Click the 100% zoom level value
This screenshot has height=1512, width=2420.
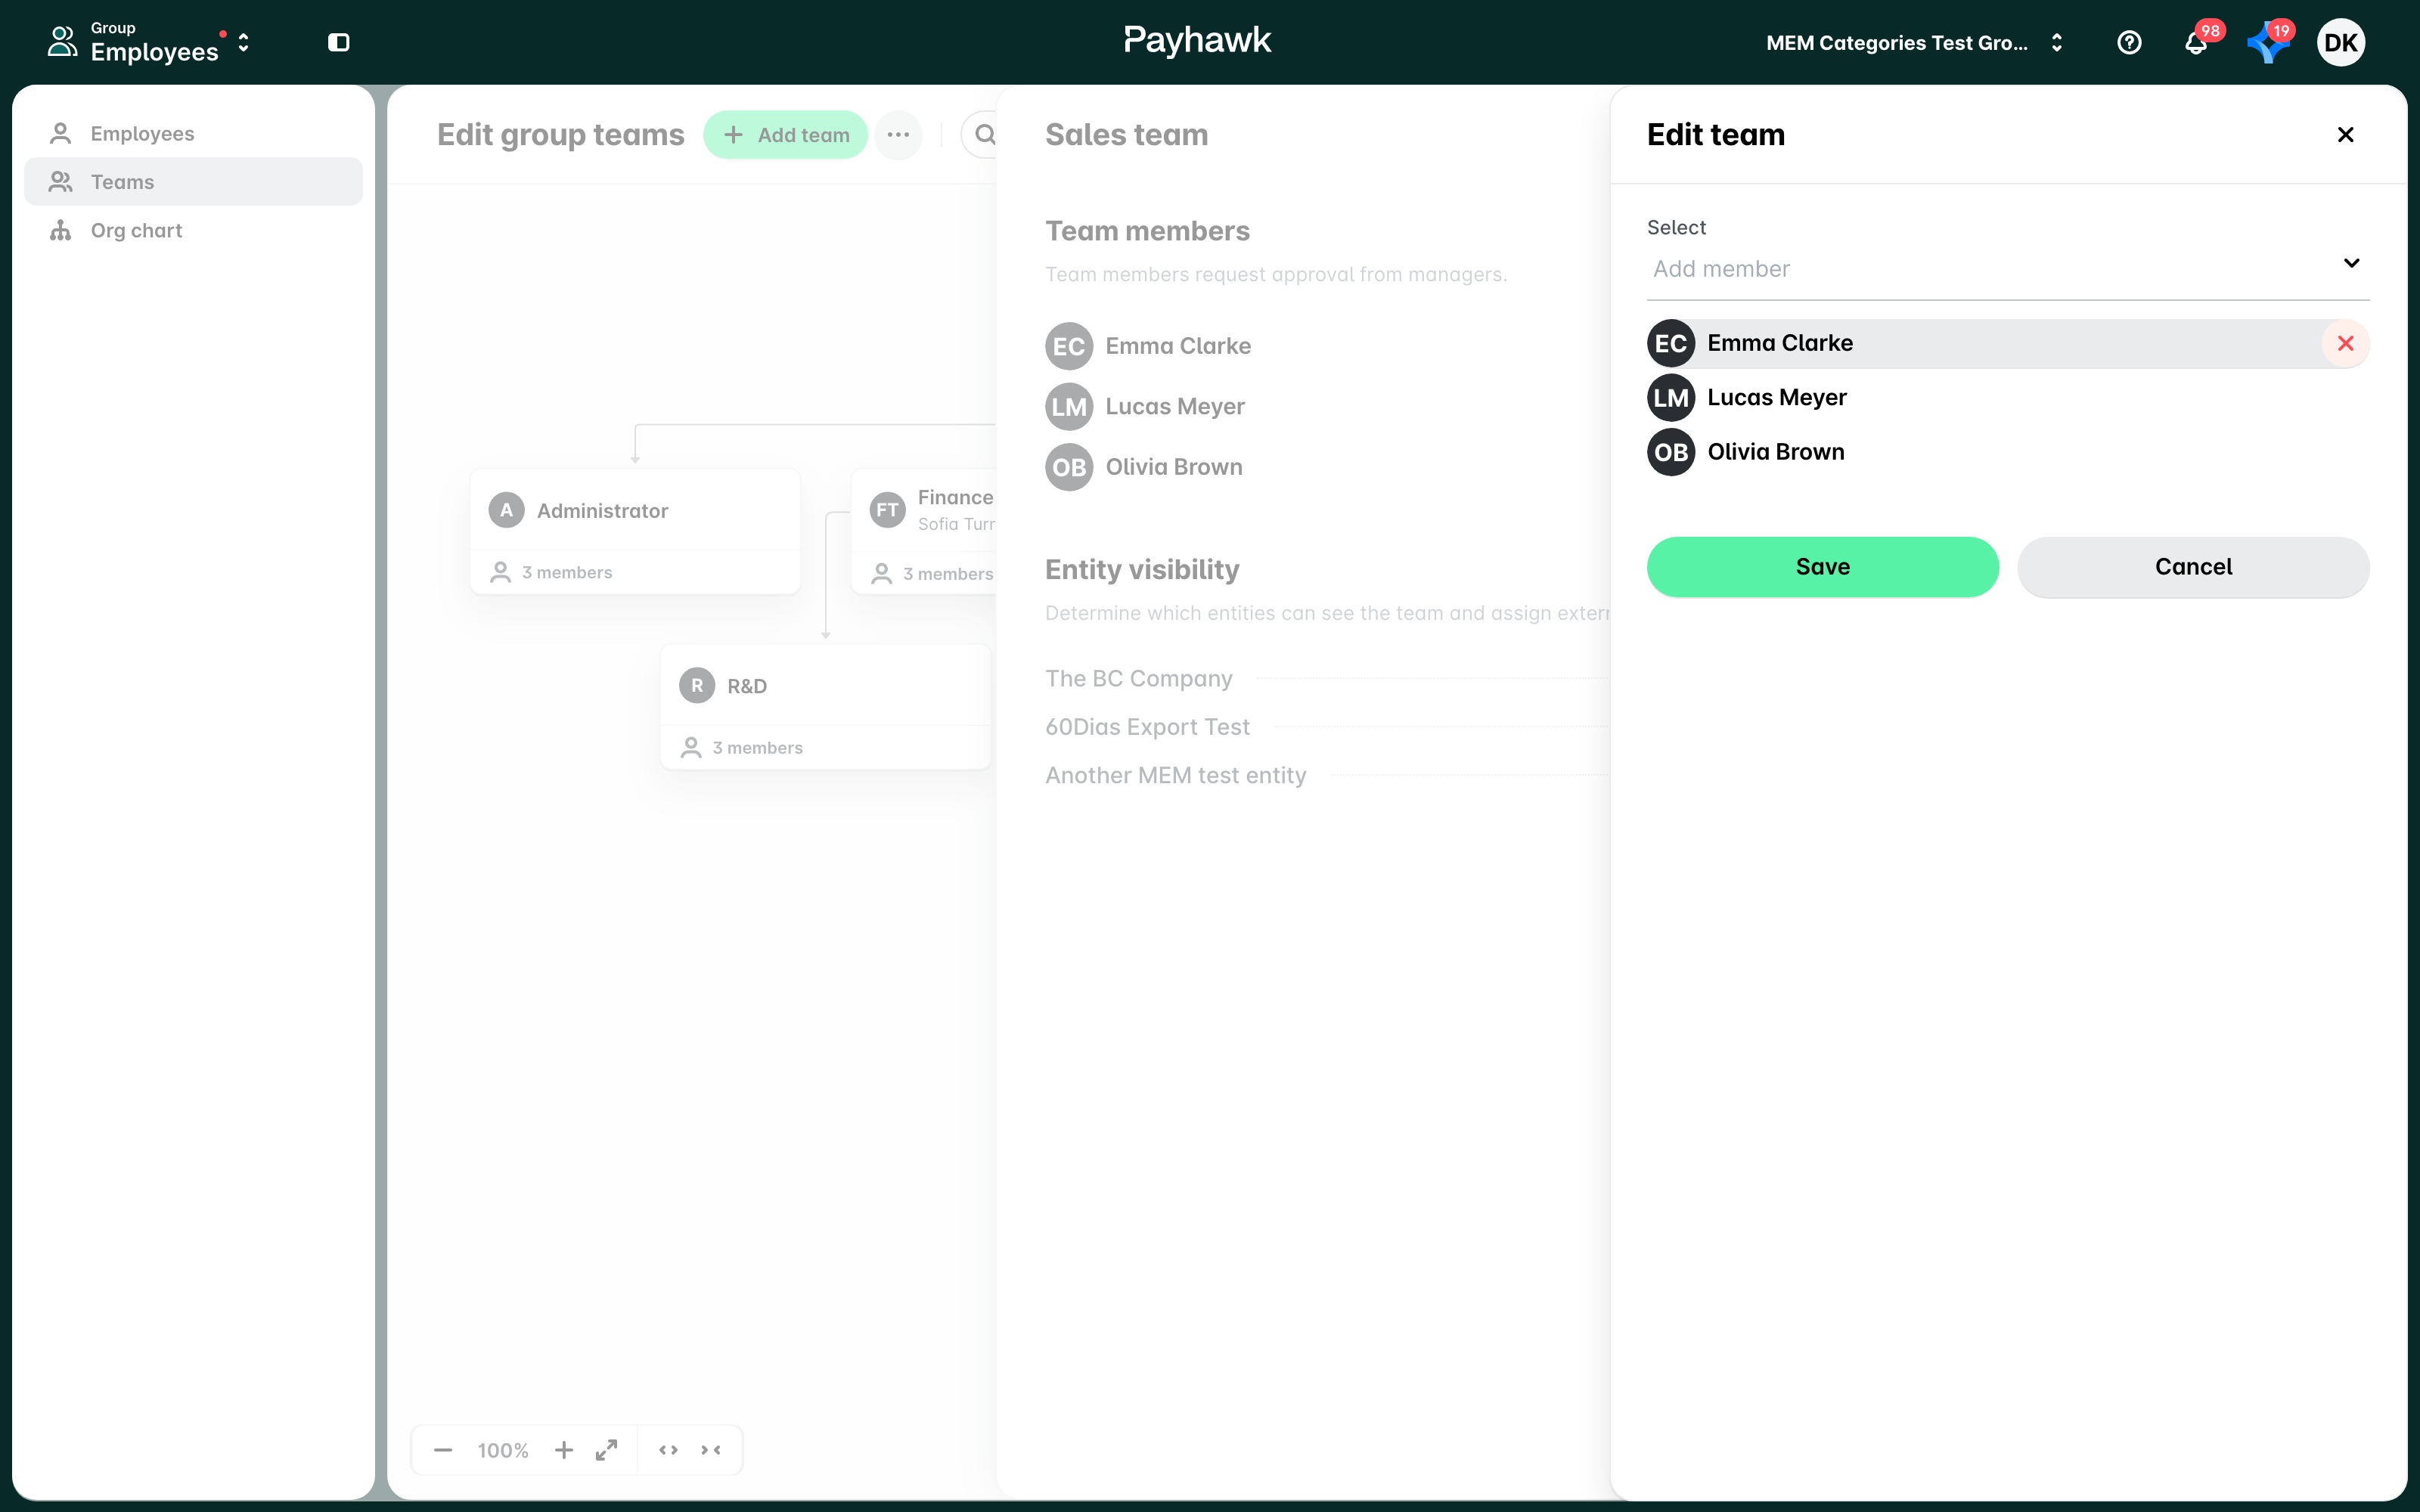point(503,1450)
